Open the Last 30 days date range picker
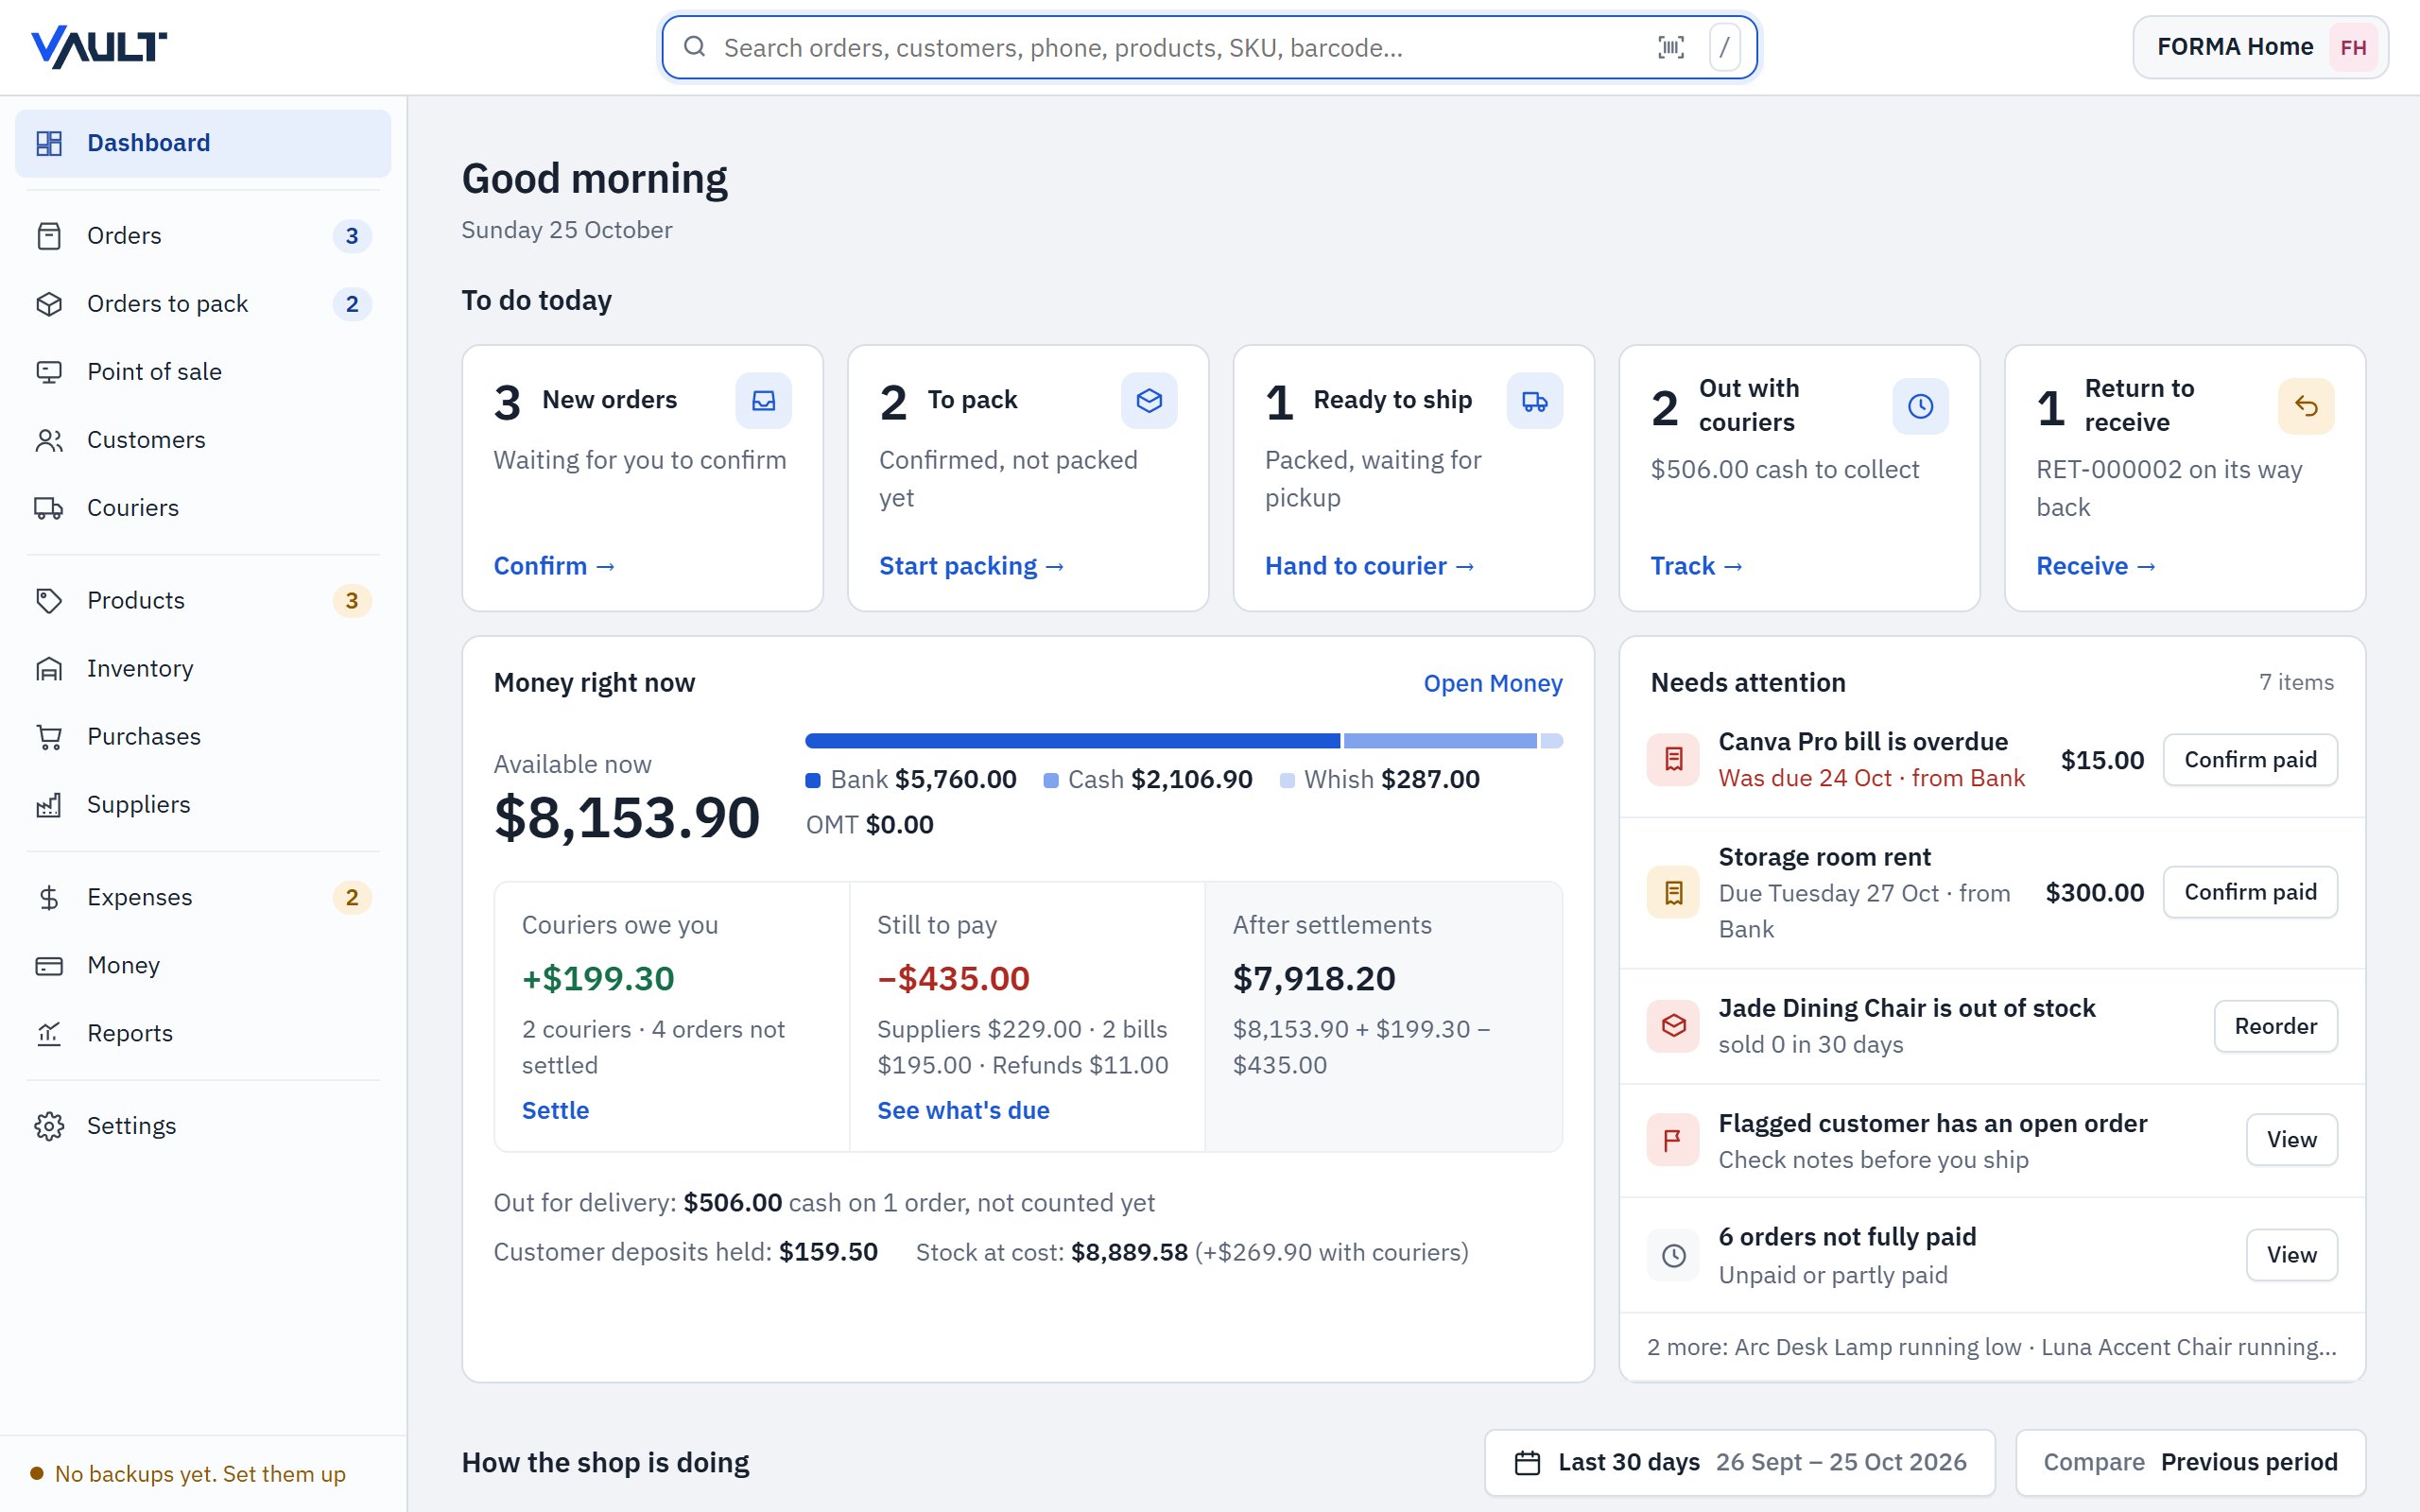Image resolution: width=2420 pixels, height=1512 pixels. [1740, 1463]
